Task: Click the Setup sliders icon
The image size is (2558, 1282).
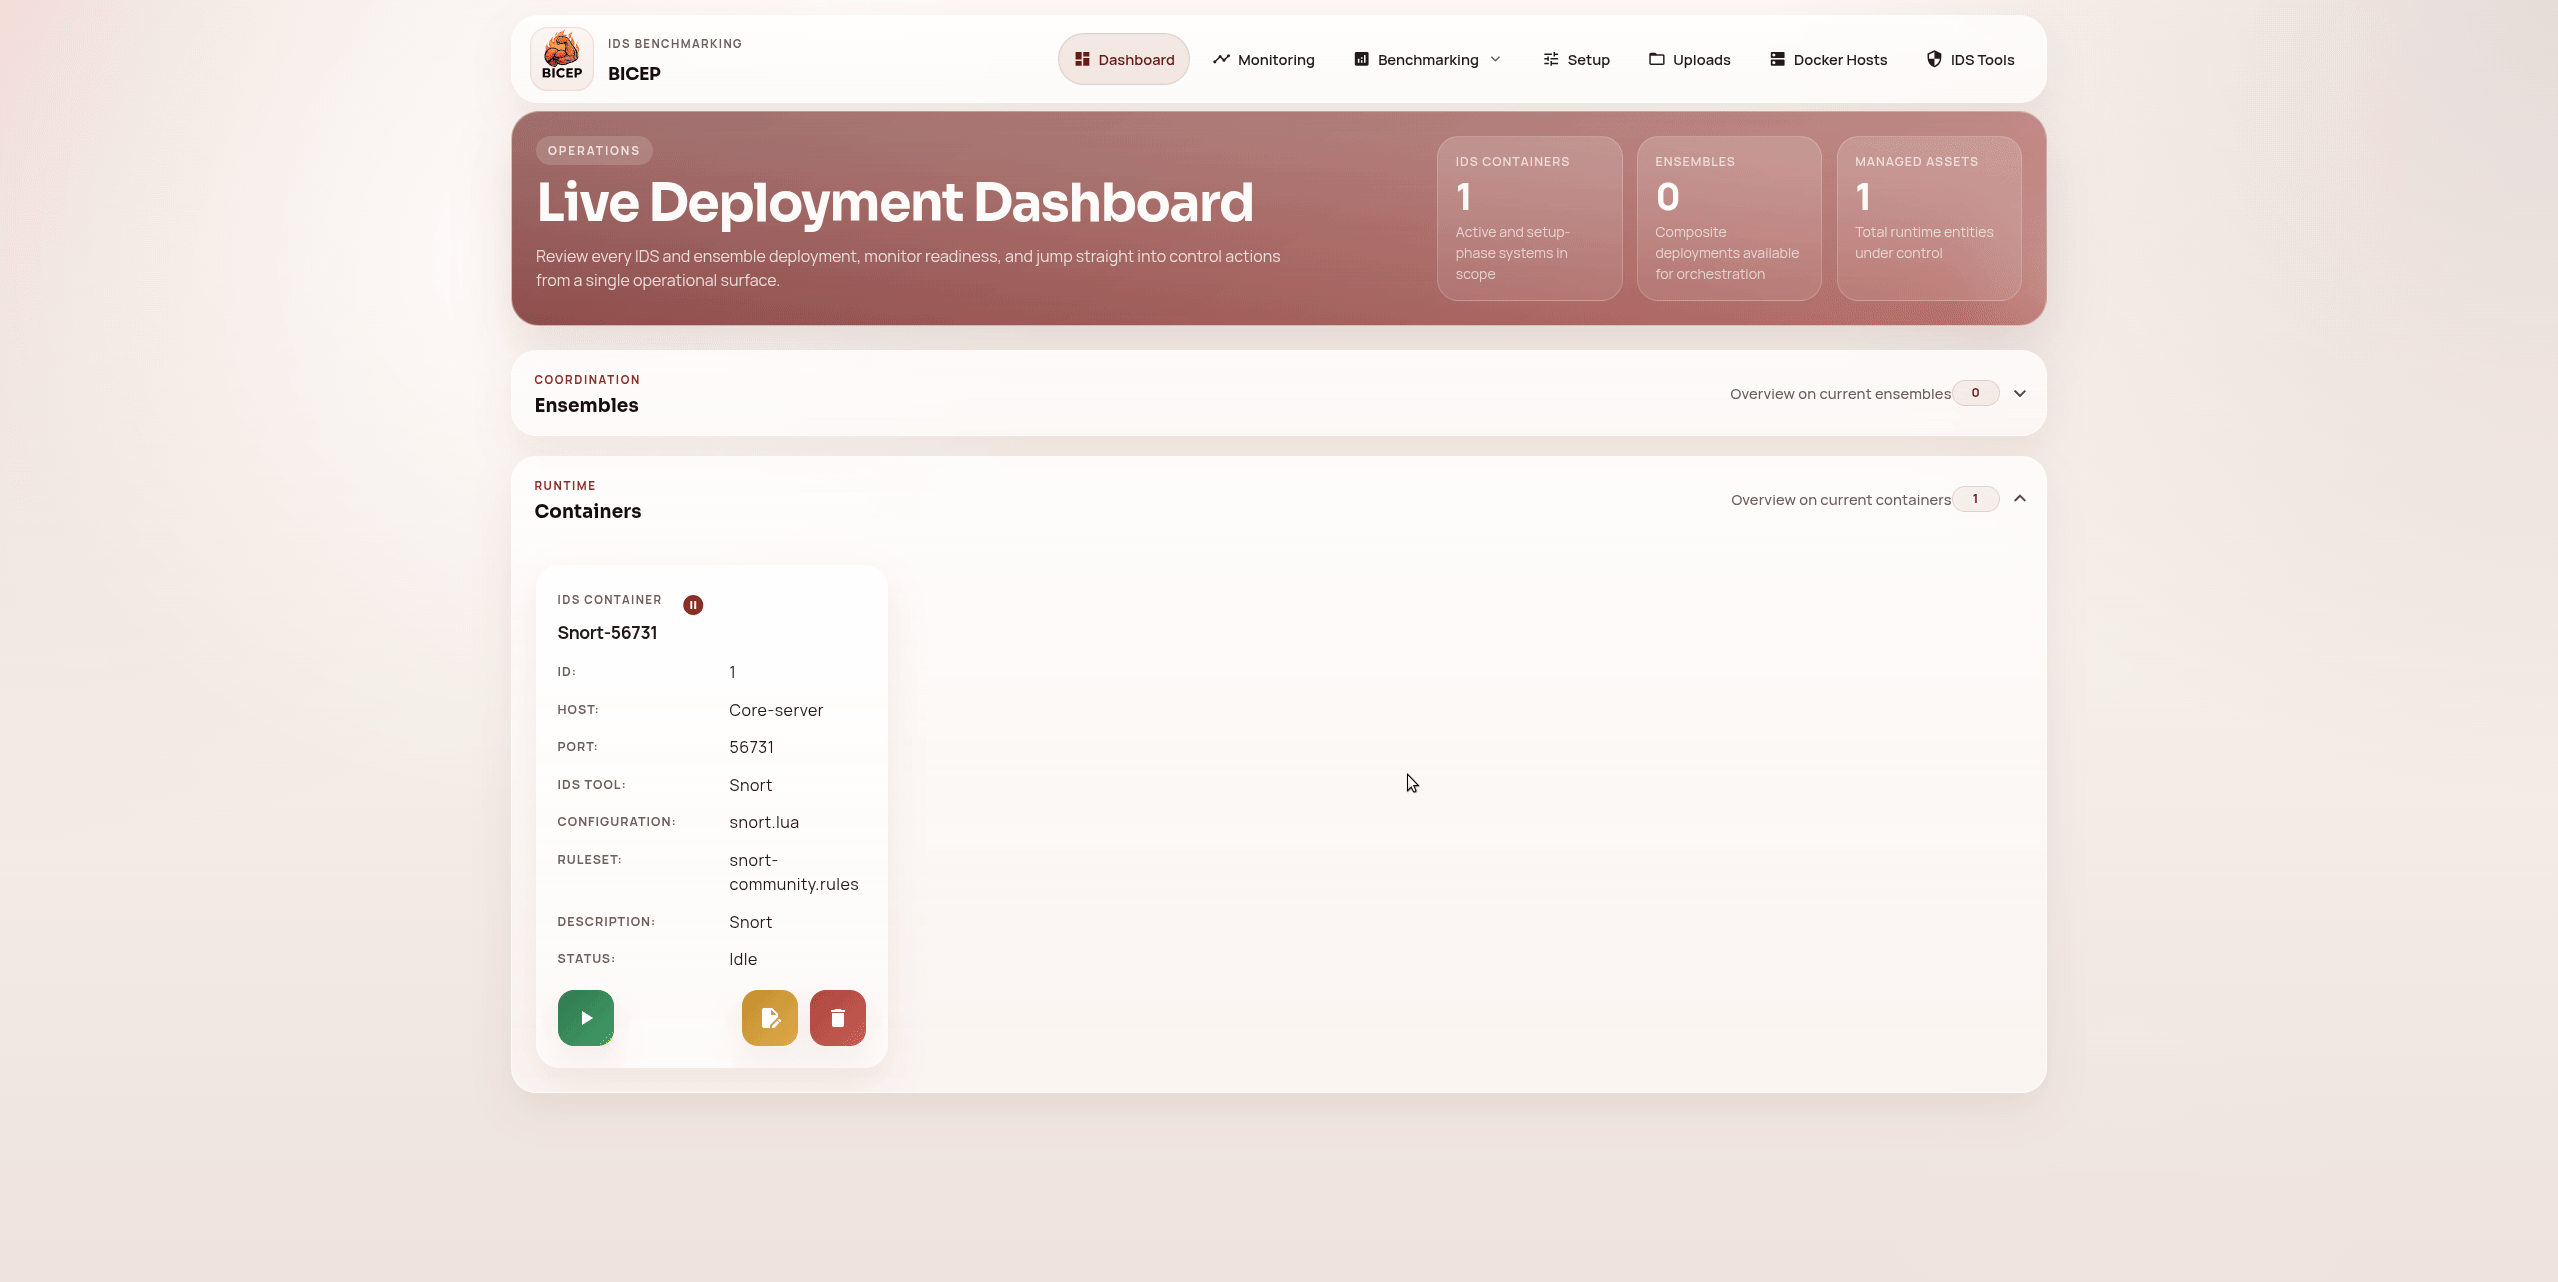Action: point(1550,59)
